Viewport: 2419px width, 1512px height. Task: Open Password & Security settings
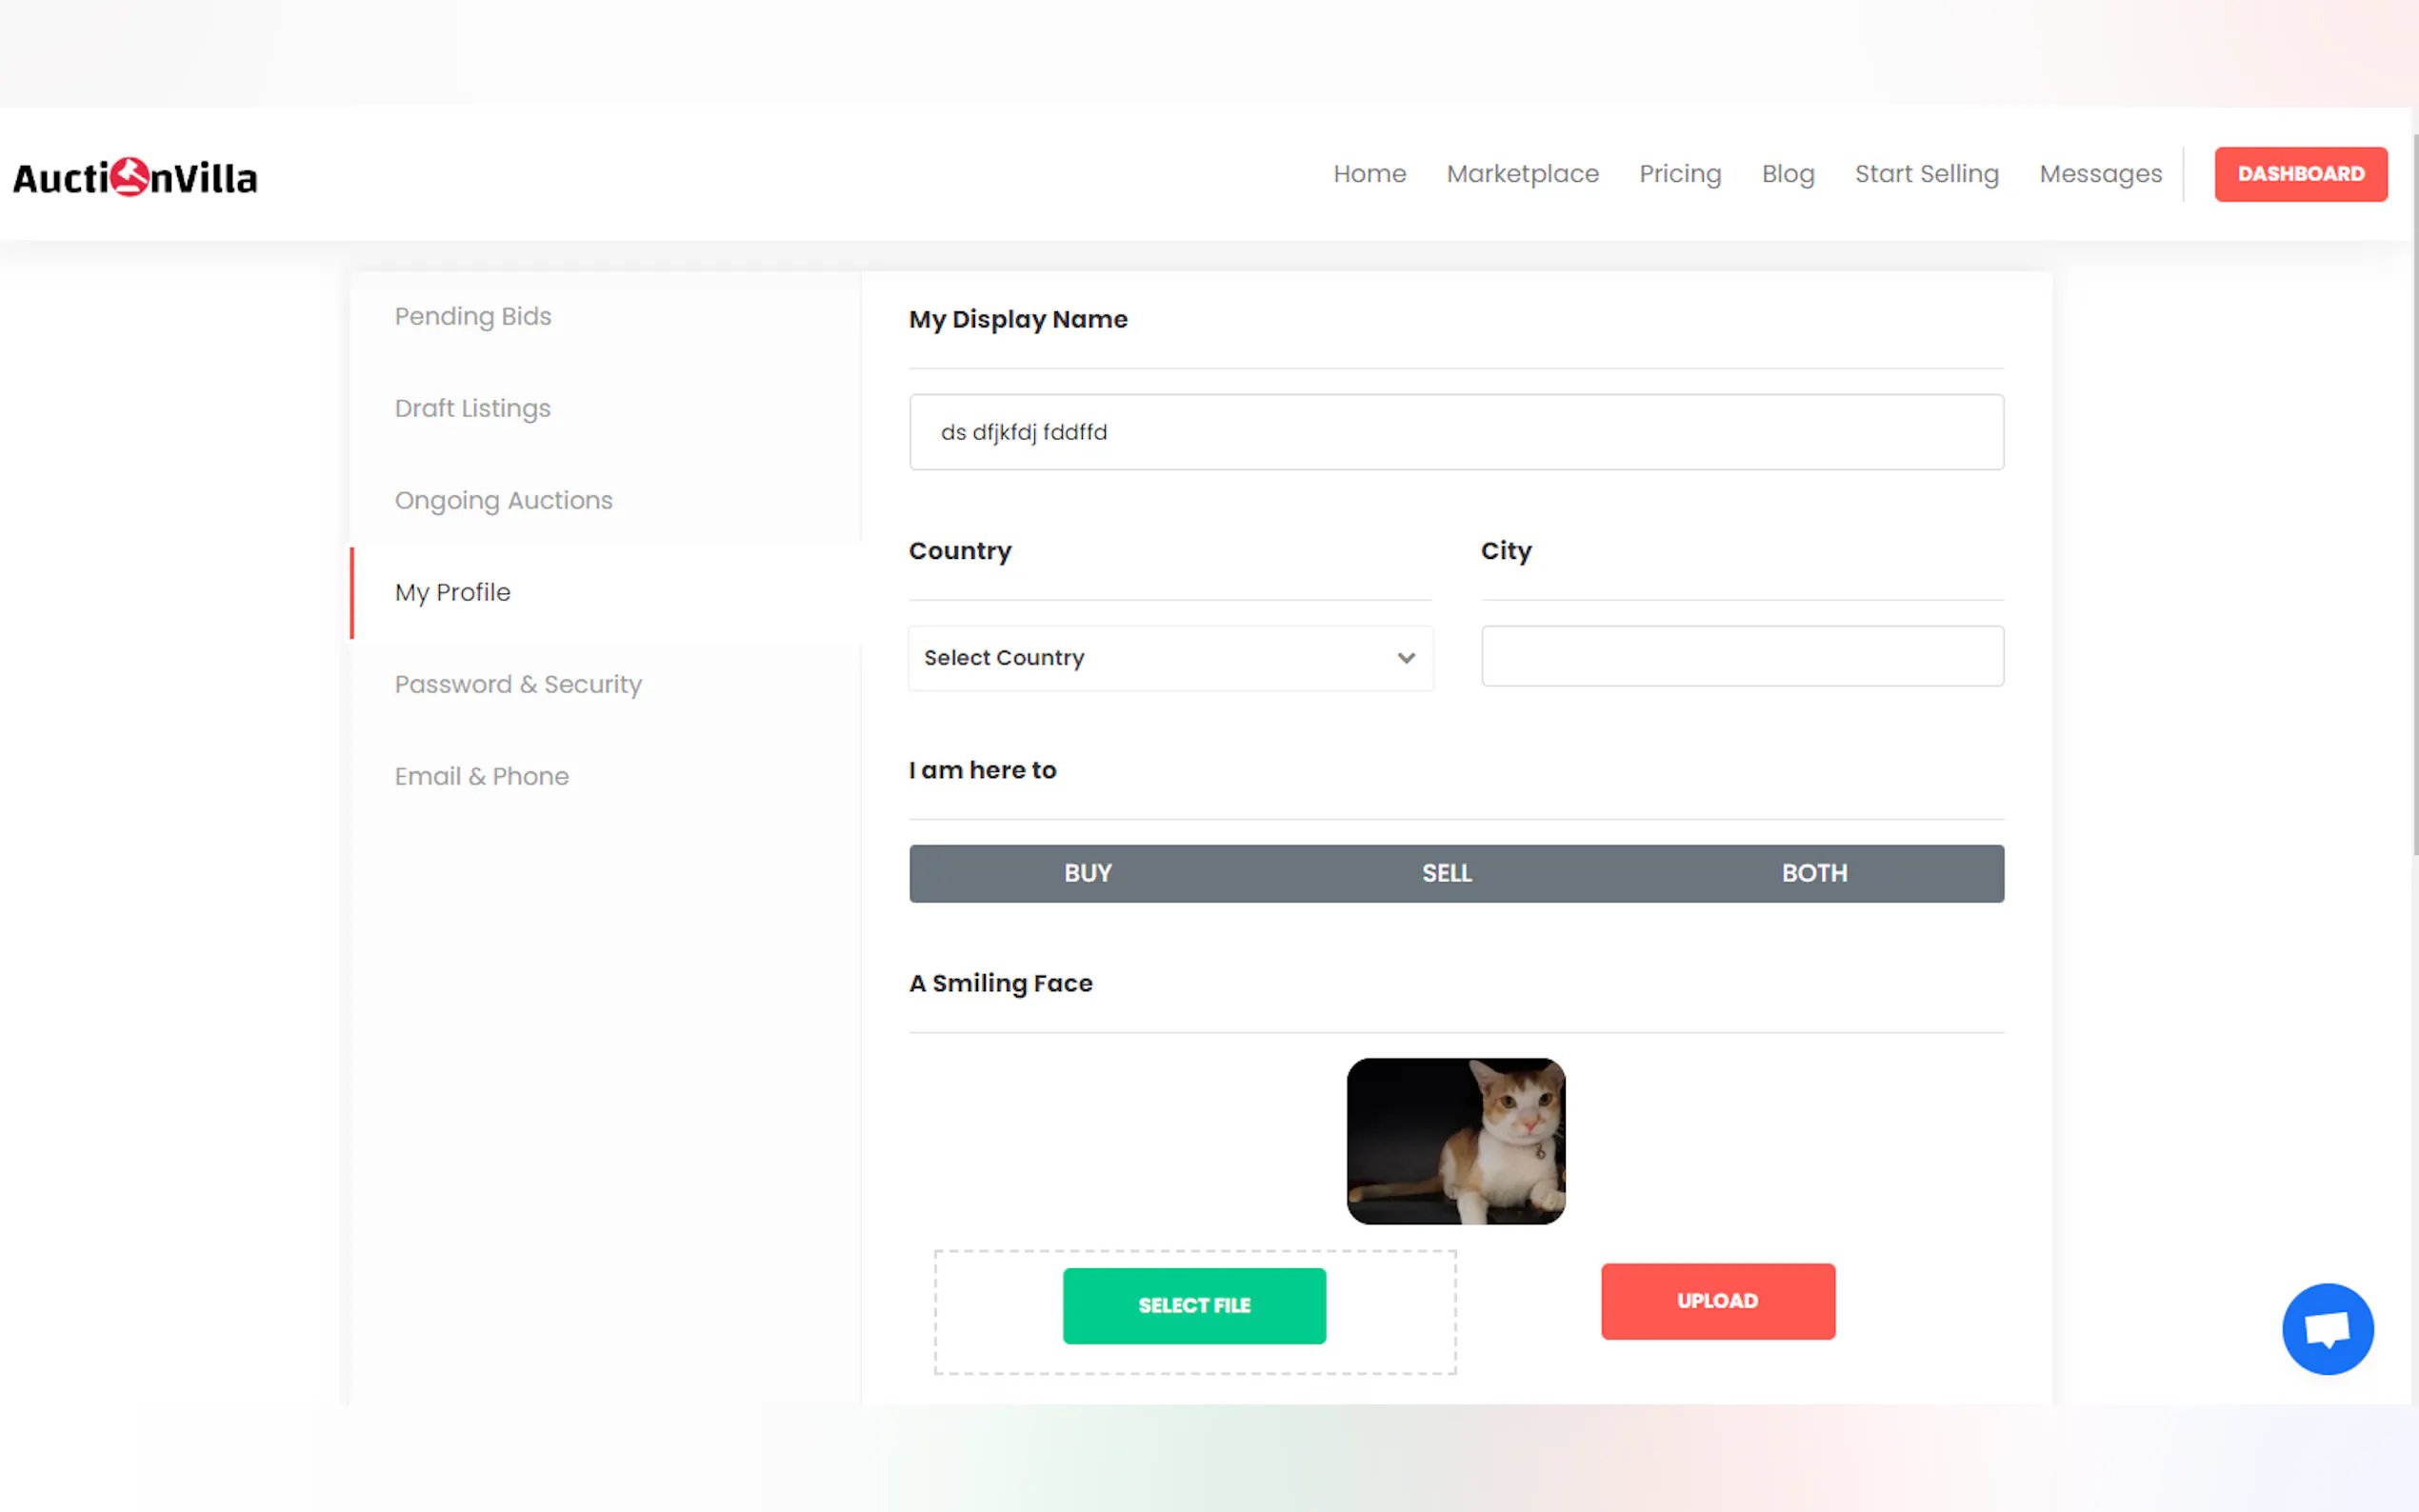518,684
